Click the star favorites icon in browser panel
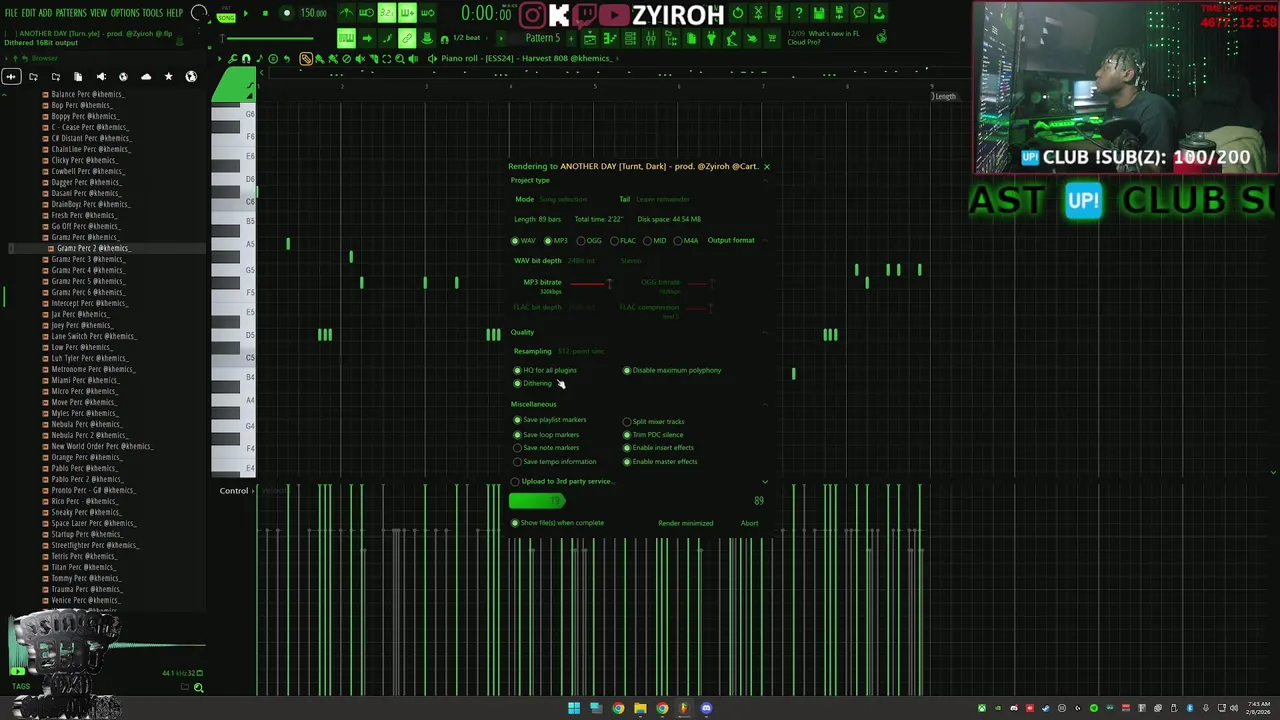This screenshot has height=720, width=1280. (x=168, y=77)
